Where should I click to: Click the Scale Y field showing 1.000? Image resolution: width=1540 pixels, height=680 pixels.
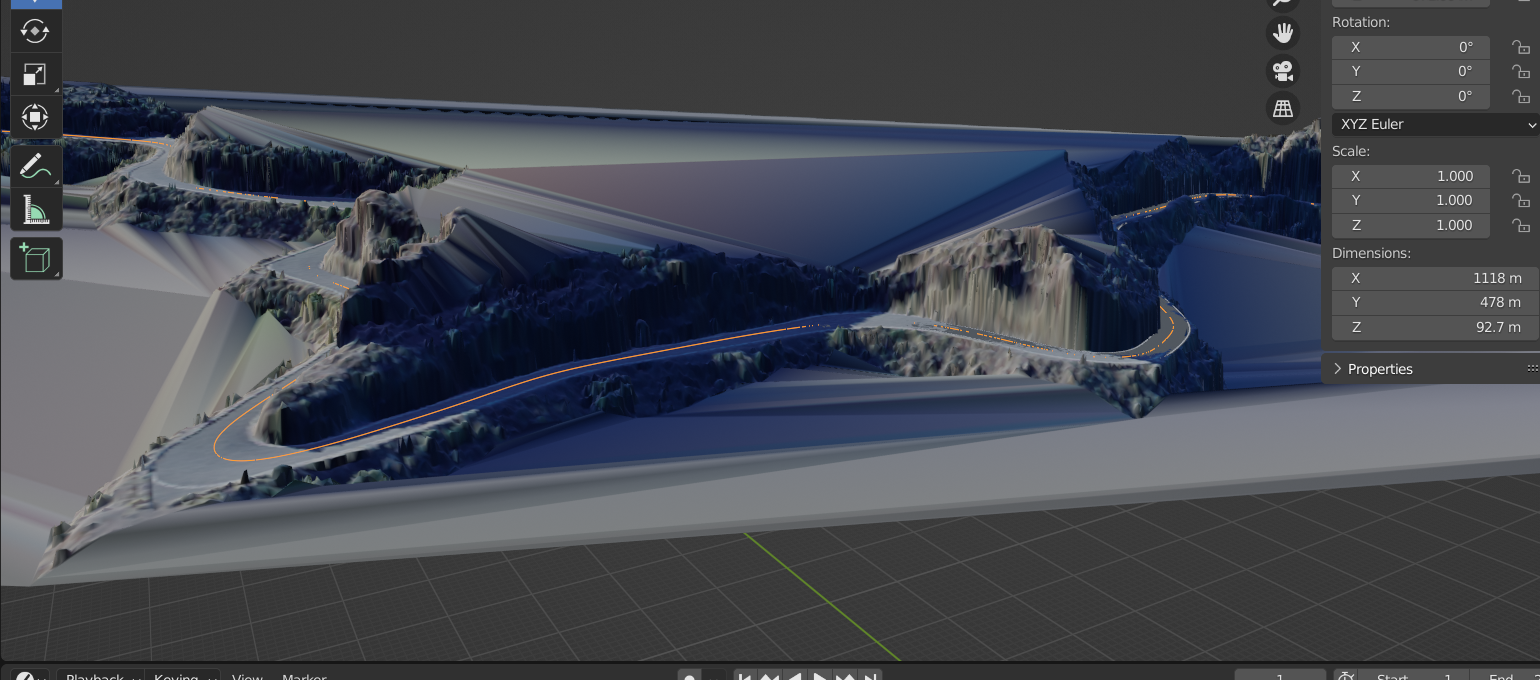click(1411, 200)
